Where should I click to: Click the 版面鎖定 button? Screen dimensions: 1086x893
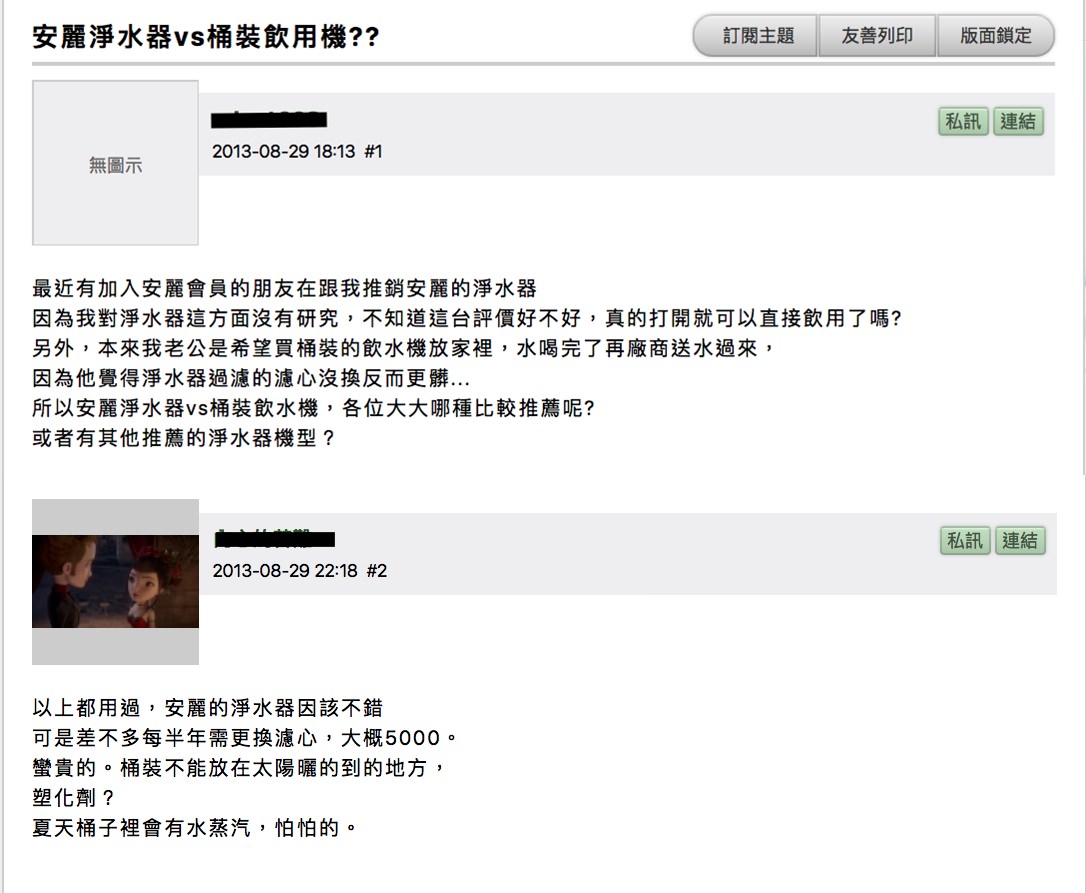click(995, 35)
